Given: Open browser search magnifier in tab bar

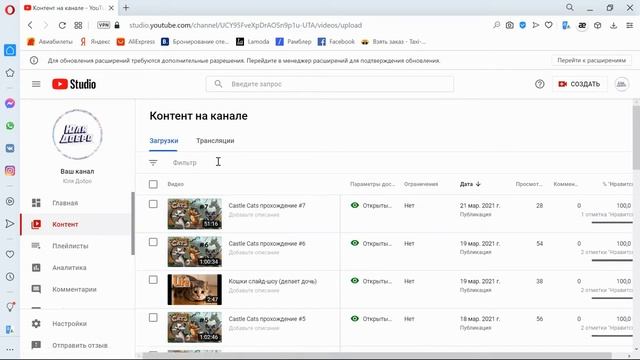Looking at the screenshot, I should (x=570, y=7).
